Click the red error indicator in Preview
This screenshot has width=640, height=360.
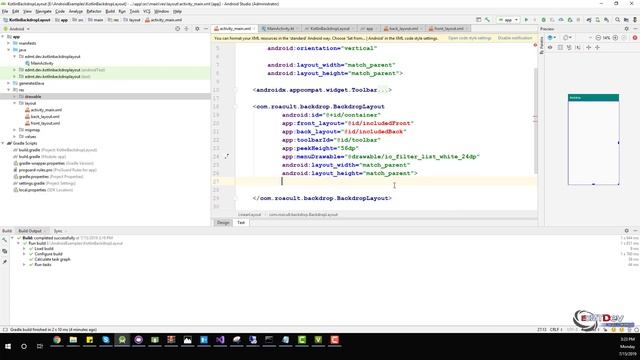(x=635, y=38)
